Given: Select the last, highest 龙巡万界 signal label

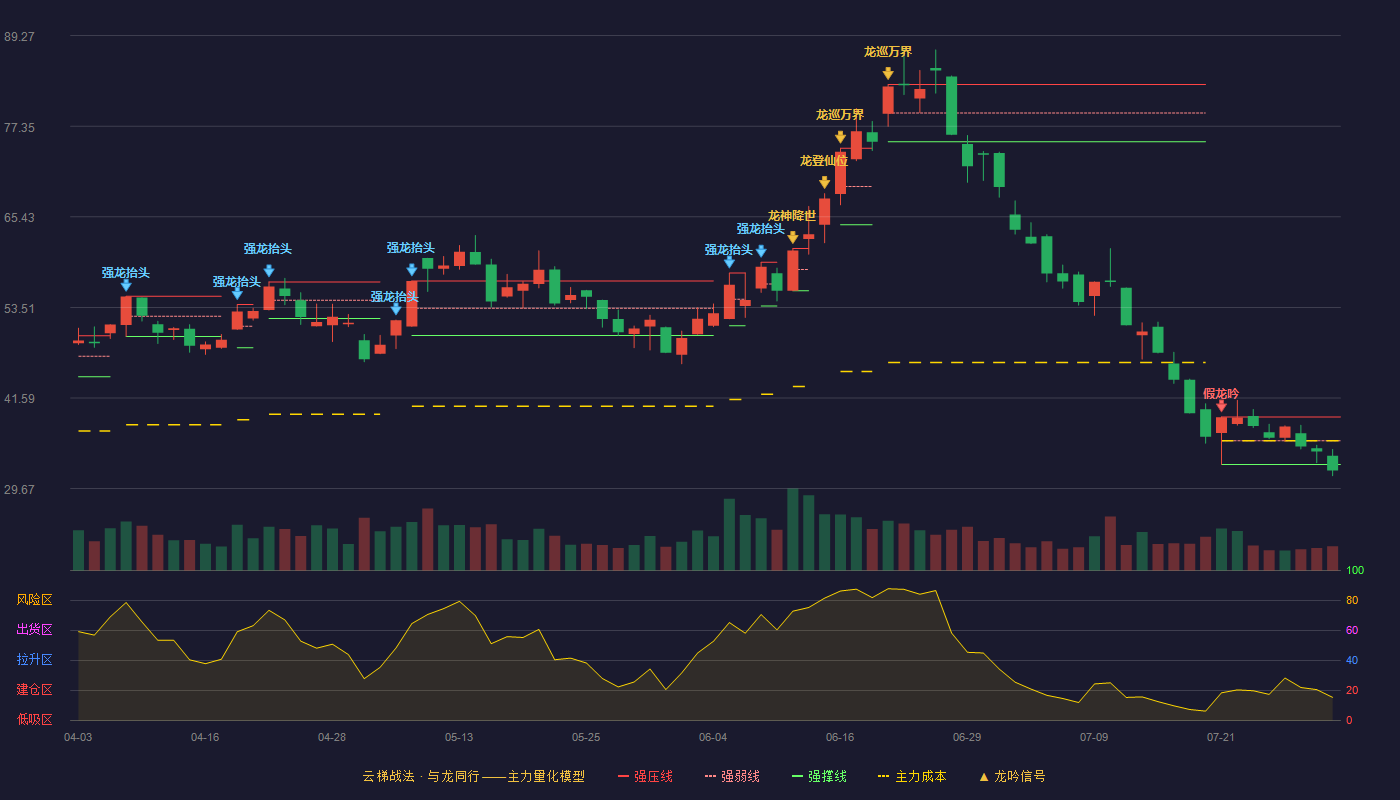Looking at the screenshot, I should point(888,51).
